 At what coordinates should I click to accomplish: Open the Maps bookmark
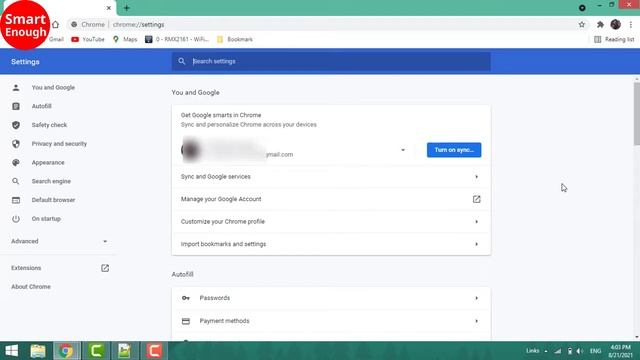125,39
